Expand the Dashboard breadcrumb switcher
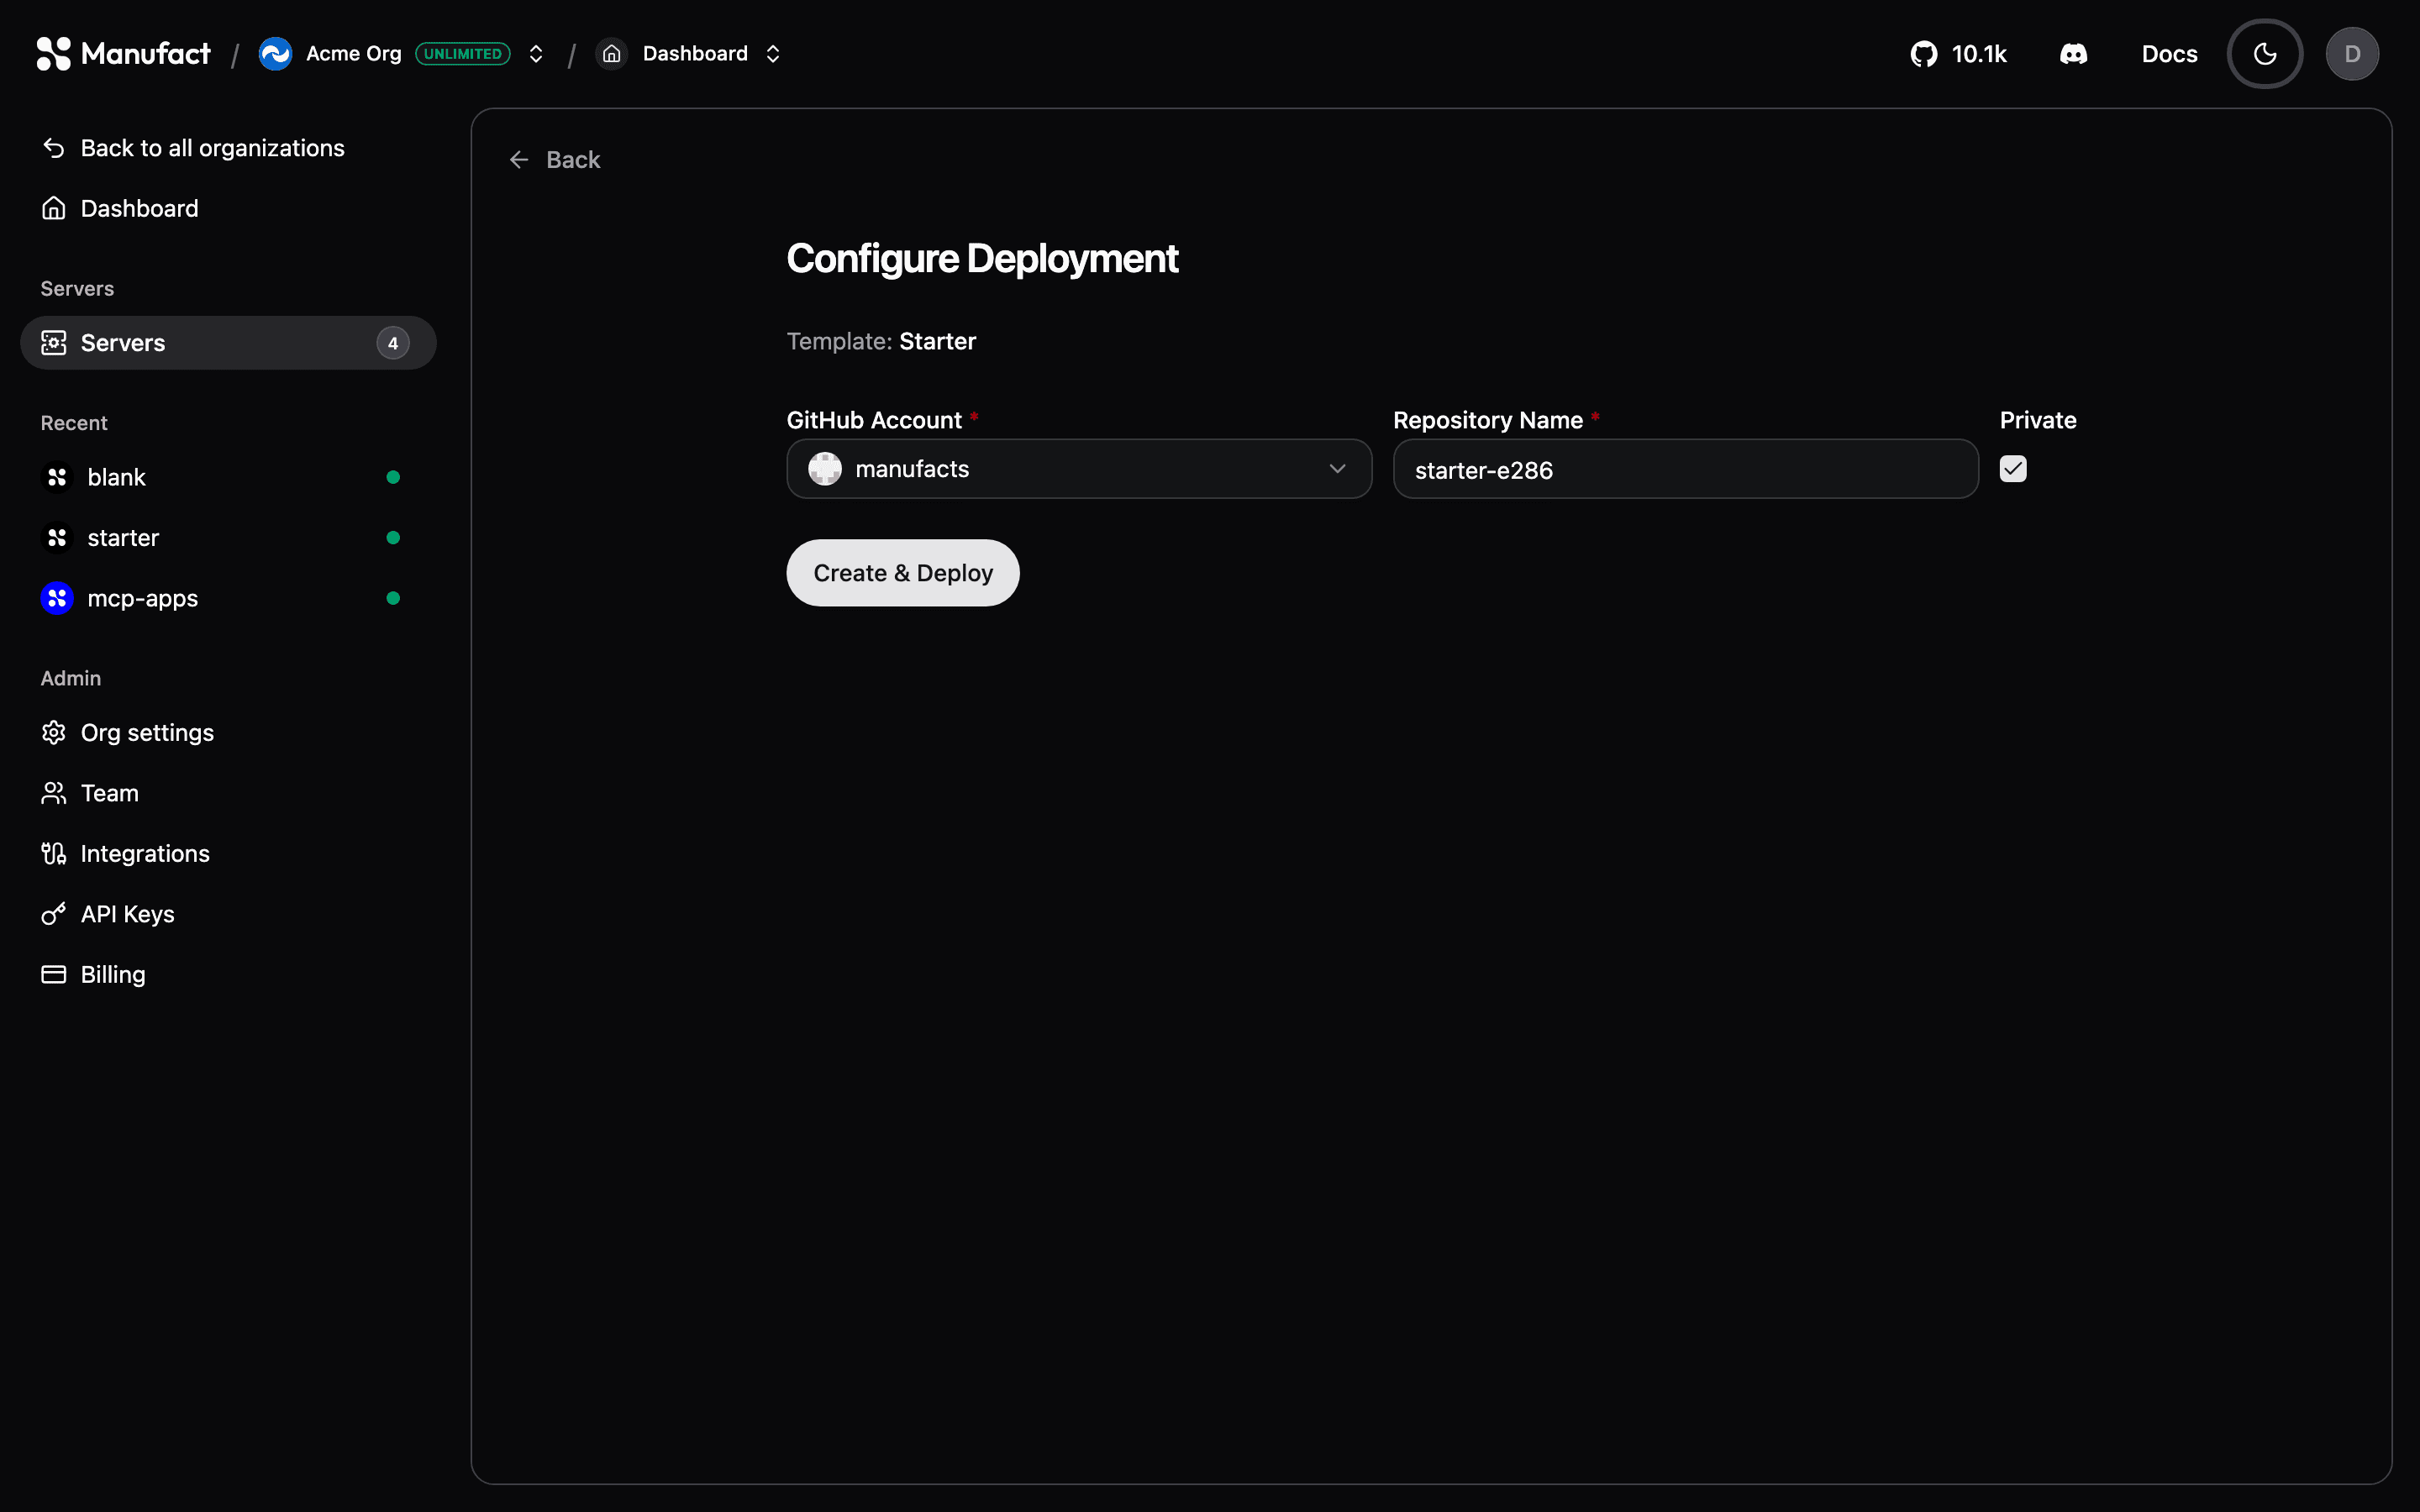The image size is (2420, 1512). click(773, 54)
